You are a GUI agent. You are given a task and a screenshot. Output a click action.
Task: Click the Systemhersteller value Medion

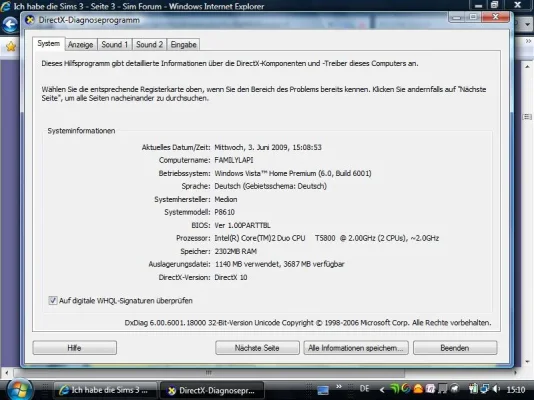226,199
